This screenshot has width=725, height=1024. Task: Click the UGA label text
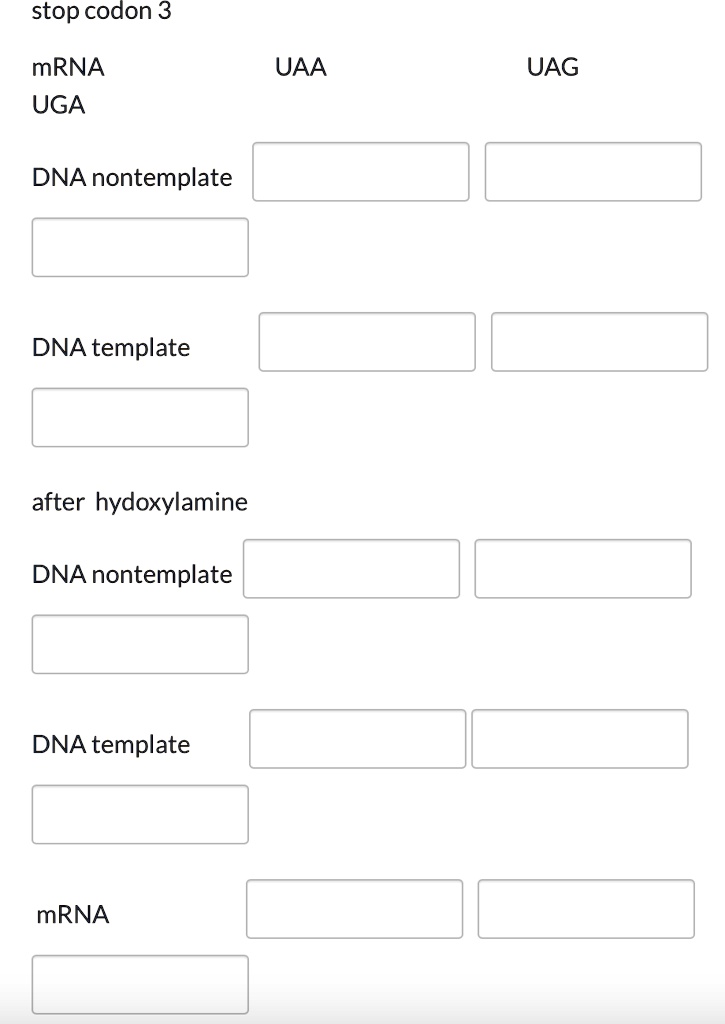58,104
